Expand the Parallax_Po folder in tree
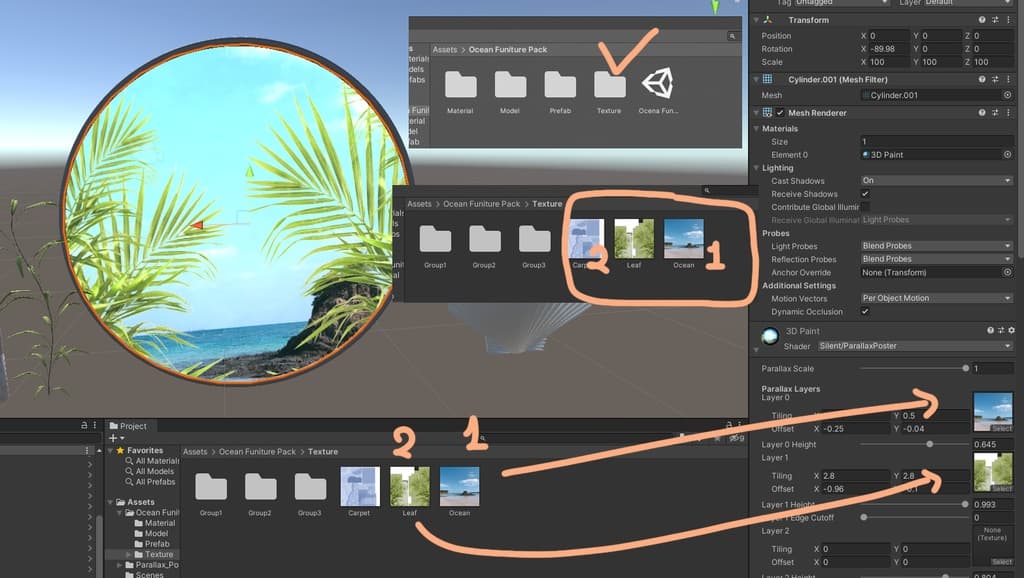 pyautogui.click(x=120, y=565)
